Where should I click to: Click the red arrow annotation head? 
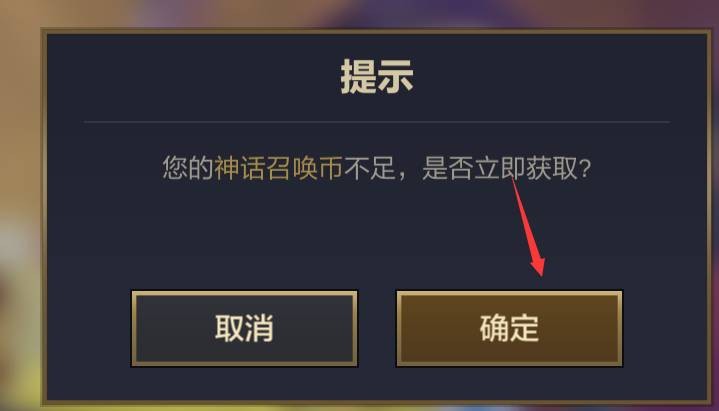(538, 264)
